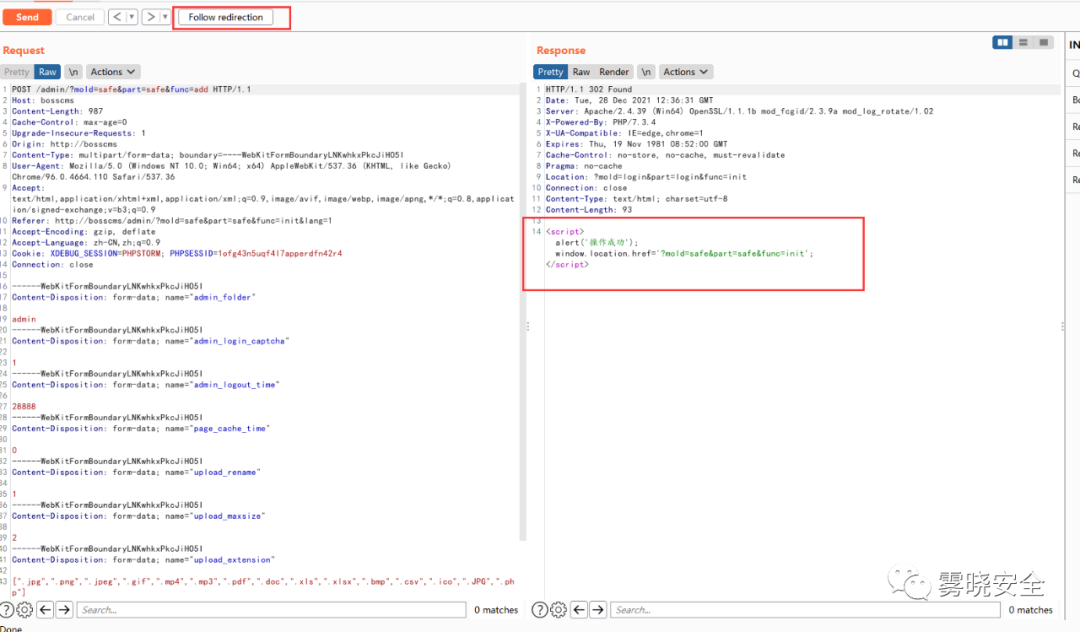This screenshot has width=1080, height=632.
Task: Open Request search help icon
Action: coord(6,609)
